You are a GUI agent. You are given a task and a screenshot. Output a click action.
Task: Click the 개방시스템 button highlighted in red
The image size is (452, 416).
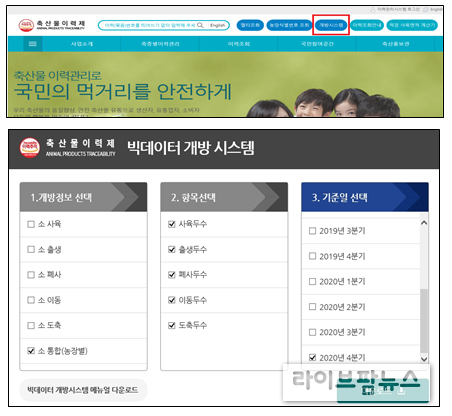pos(331,25)
